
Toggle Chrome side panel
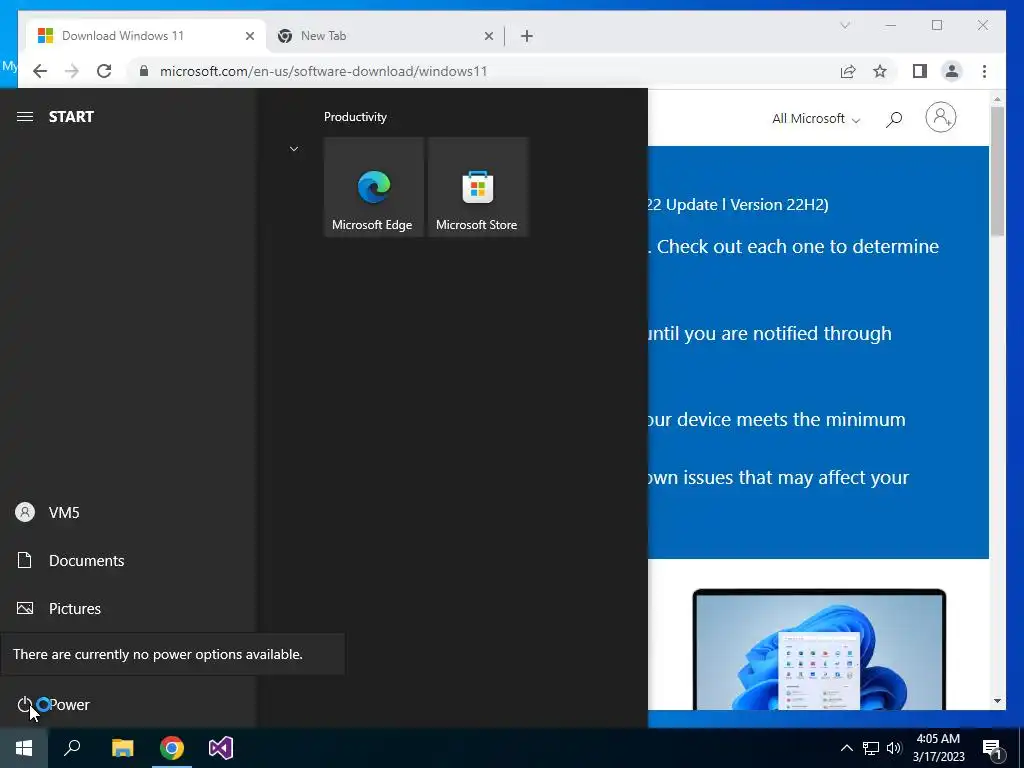click(x=920, y=71)
